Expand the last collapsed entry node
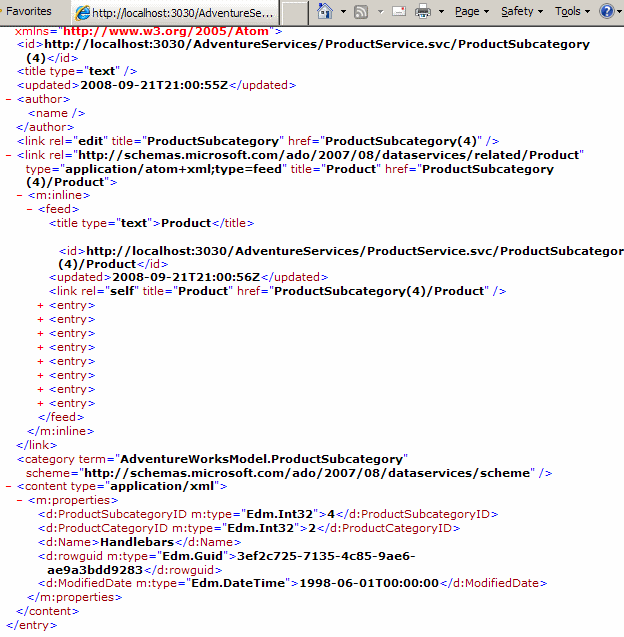This screenshot has width=624, height=637. point(41,403)
